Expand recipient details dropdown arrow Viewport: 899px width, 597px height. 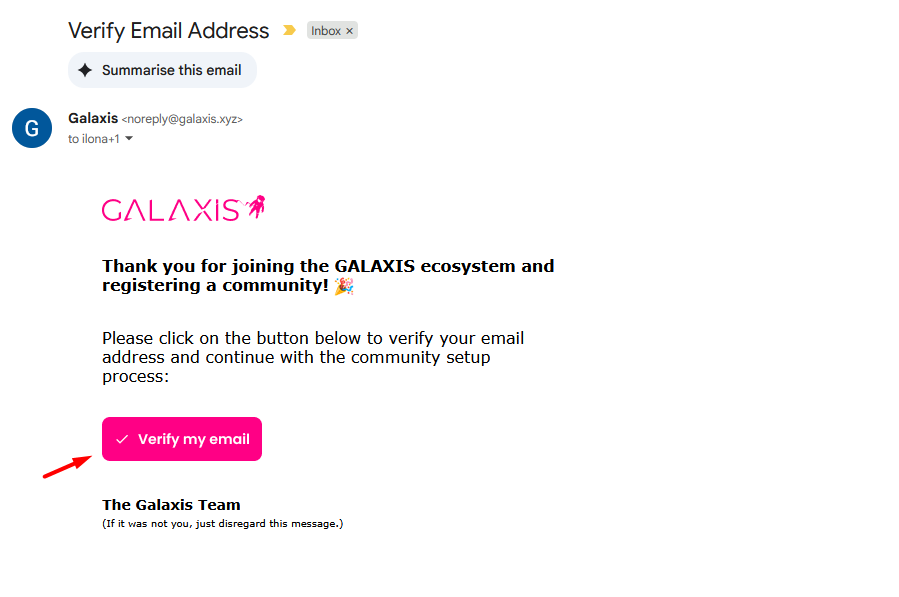[129, 139]
